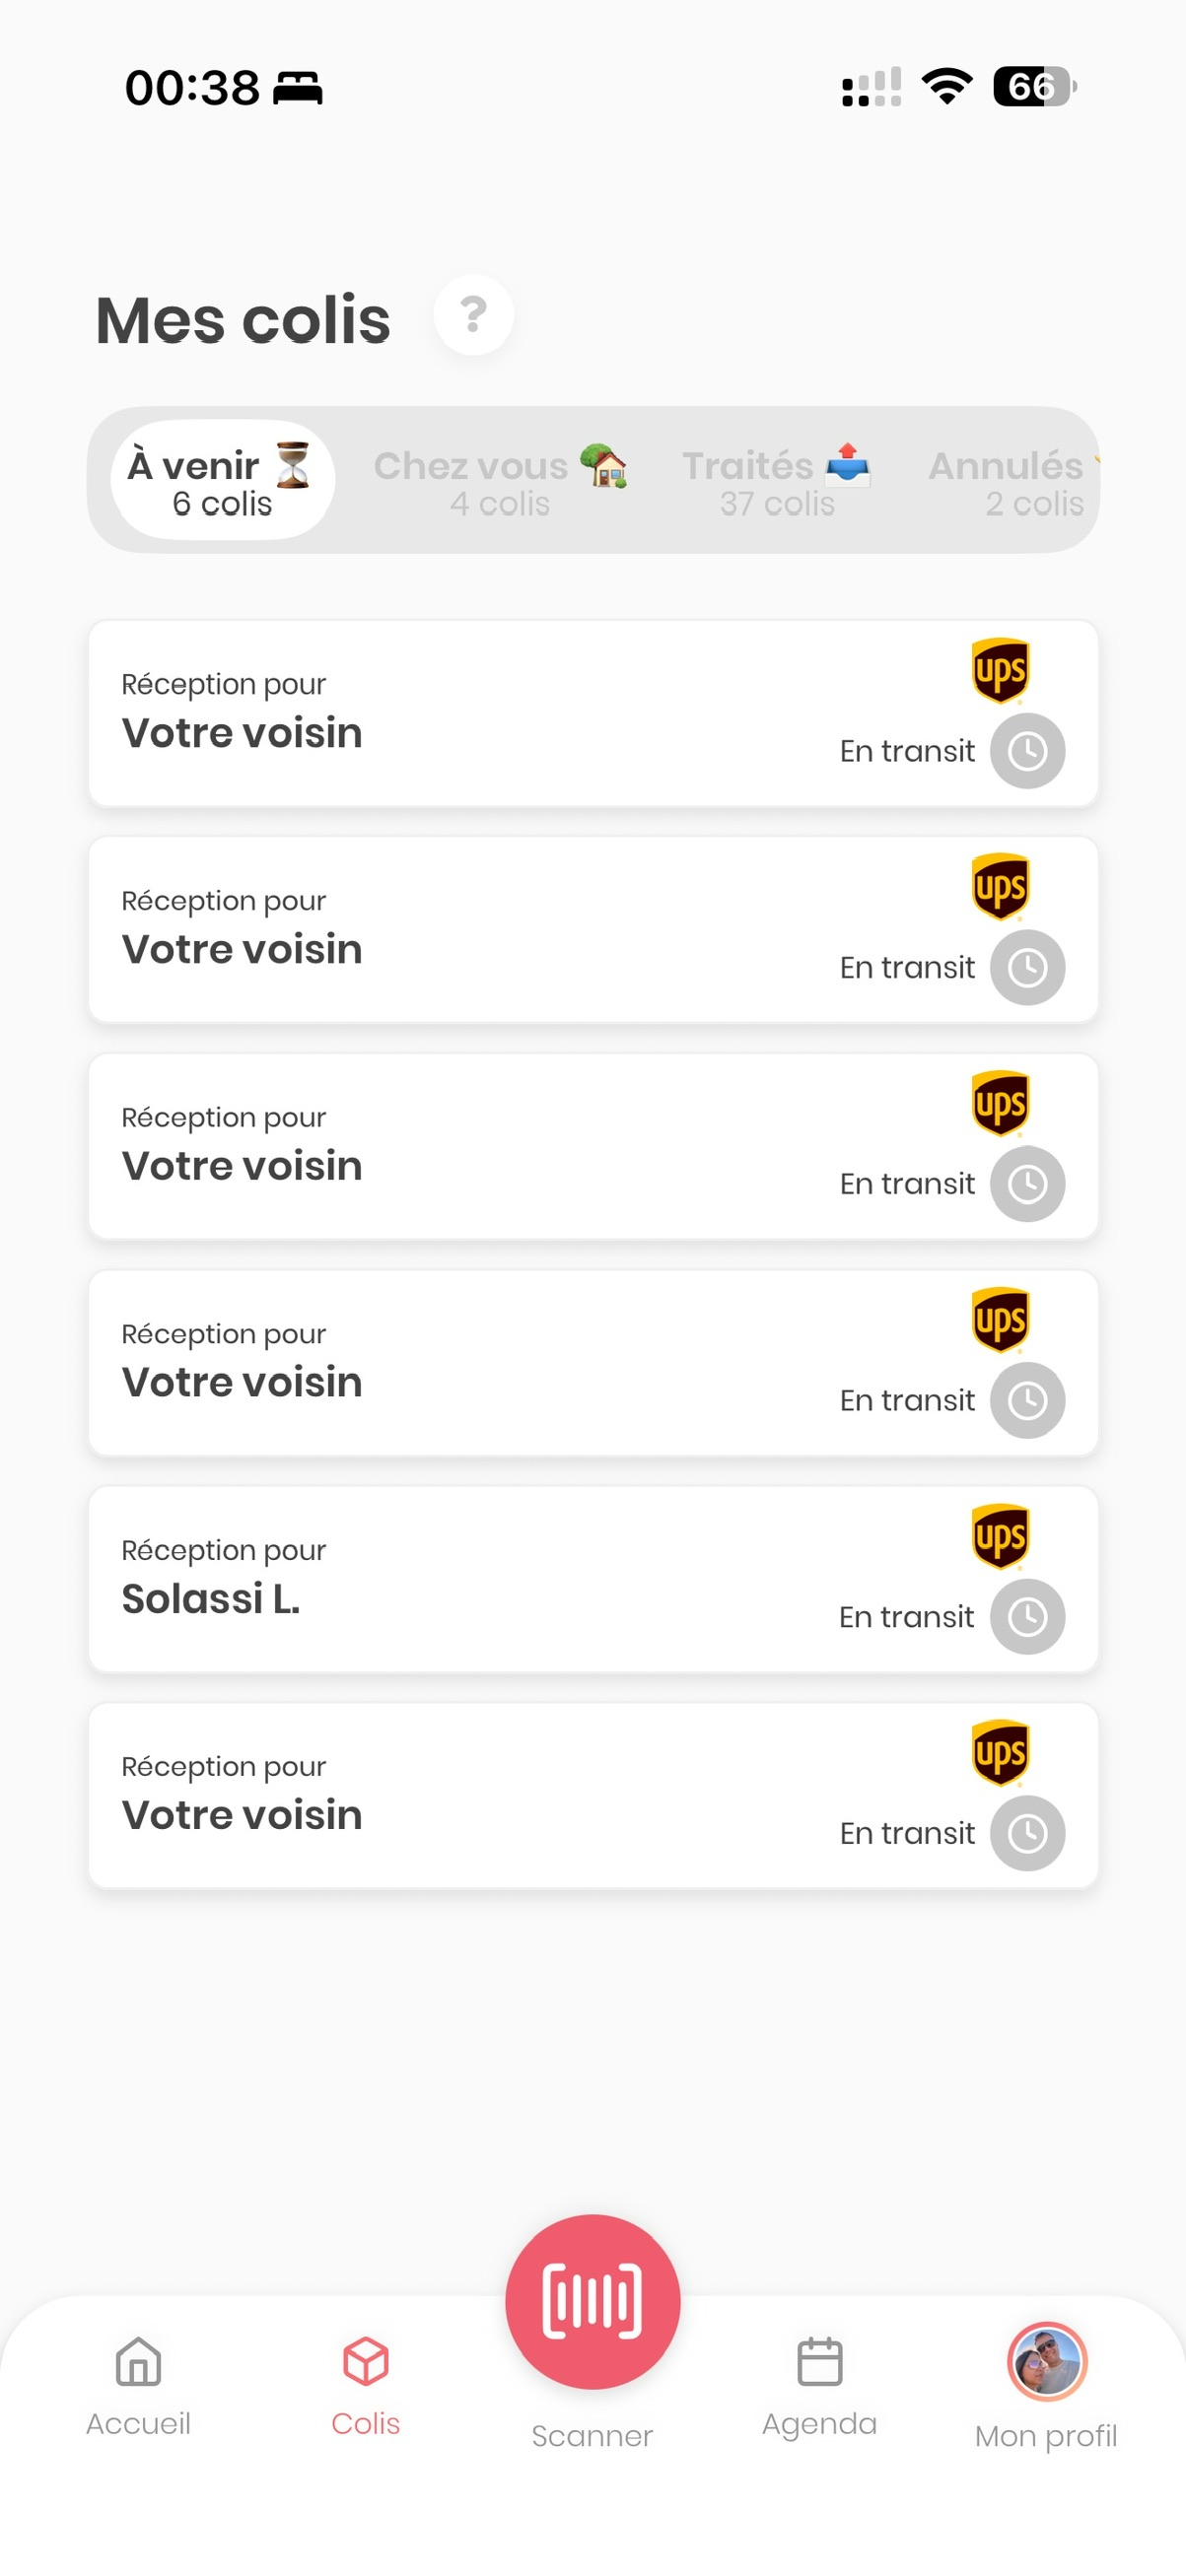Tap the UPS logo on Solassi L. parcel
This screenshot has width=1186, height=2576.
point(1000,1536)
